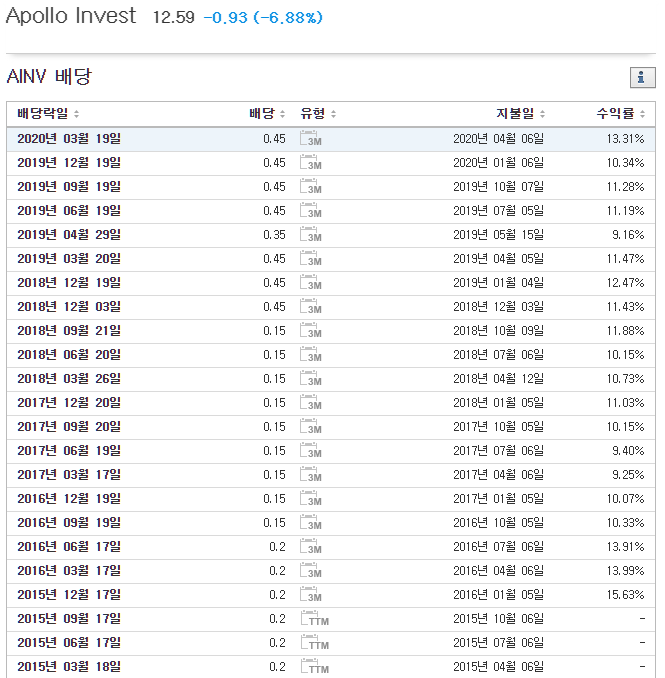Viewport: 665px width, 678px height.
Task: Click yield value 13.99%
Action: 625,571
